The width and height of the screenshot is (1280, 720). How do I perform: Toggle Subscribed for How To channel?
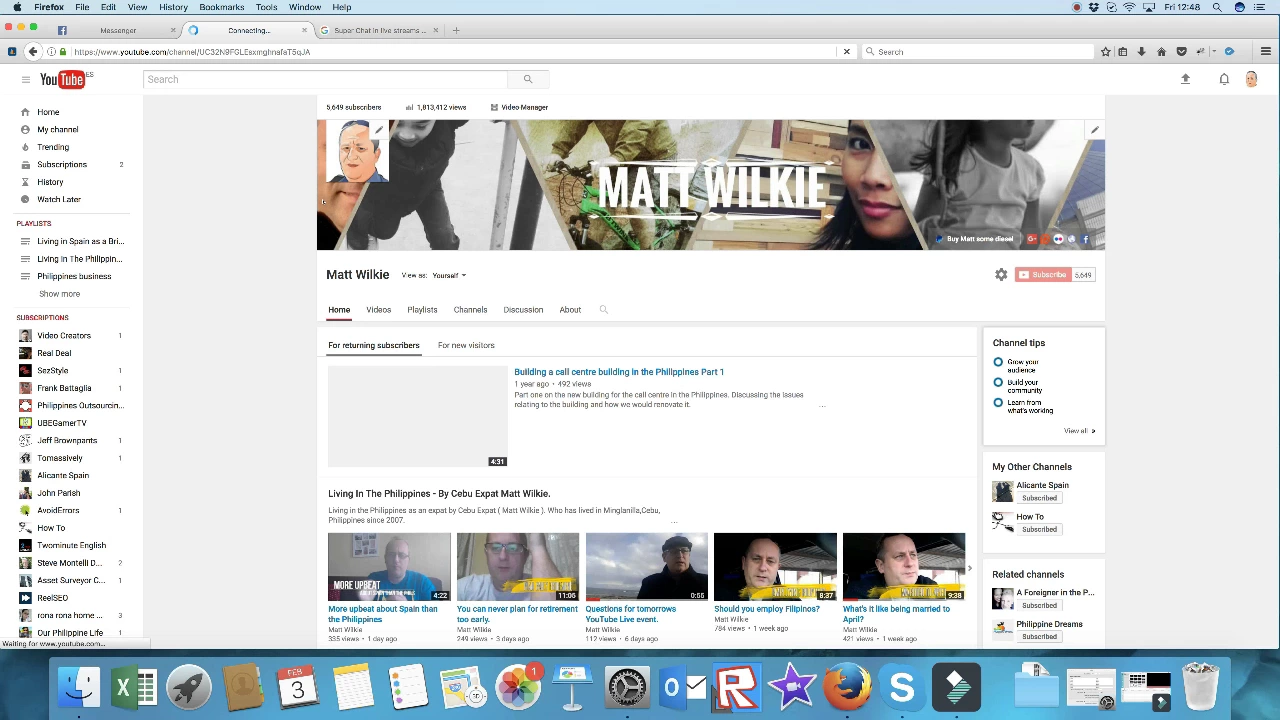click(1039, 529)
